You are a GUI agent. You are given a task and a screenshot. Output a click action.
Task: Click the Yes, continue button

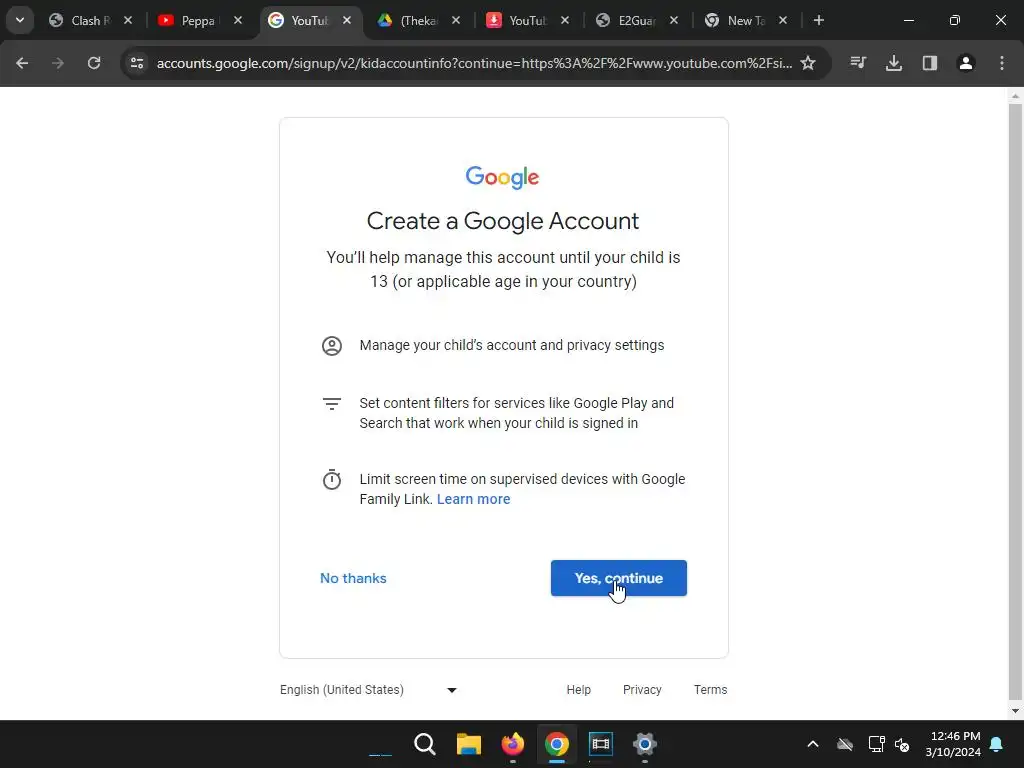[618, 578]
